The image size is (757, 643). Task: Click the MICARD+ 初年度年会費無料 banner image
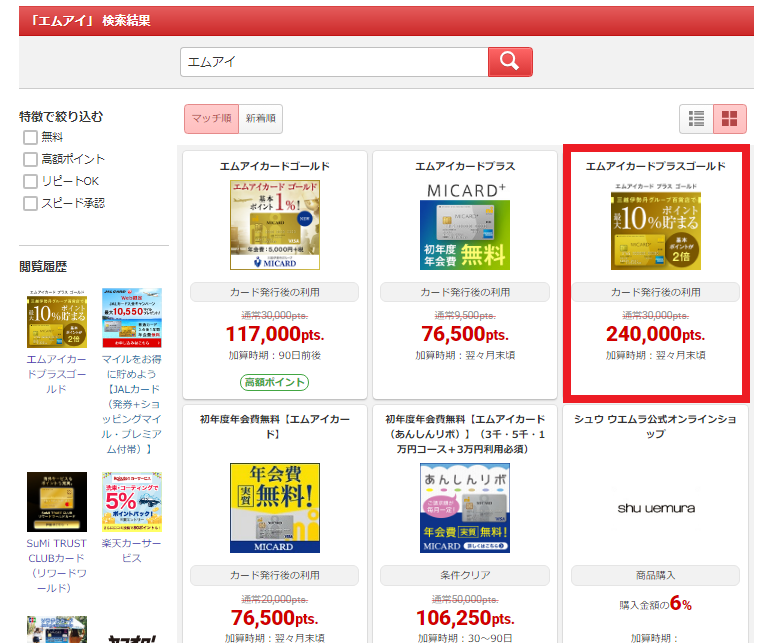[465, 225]
